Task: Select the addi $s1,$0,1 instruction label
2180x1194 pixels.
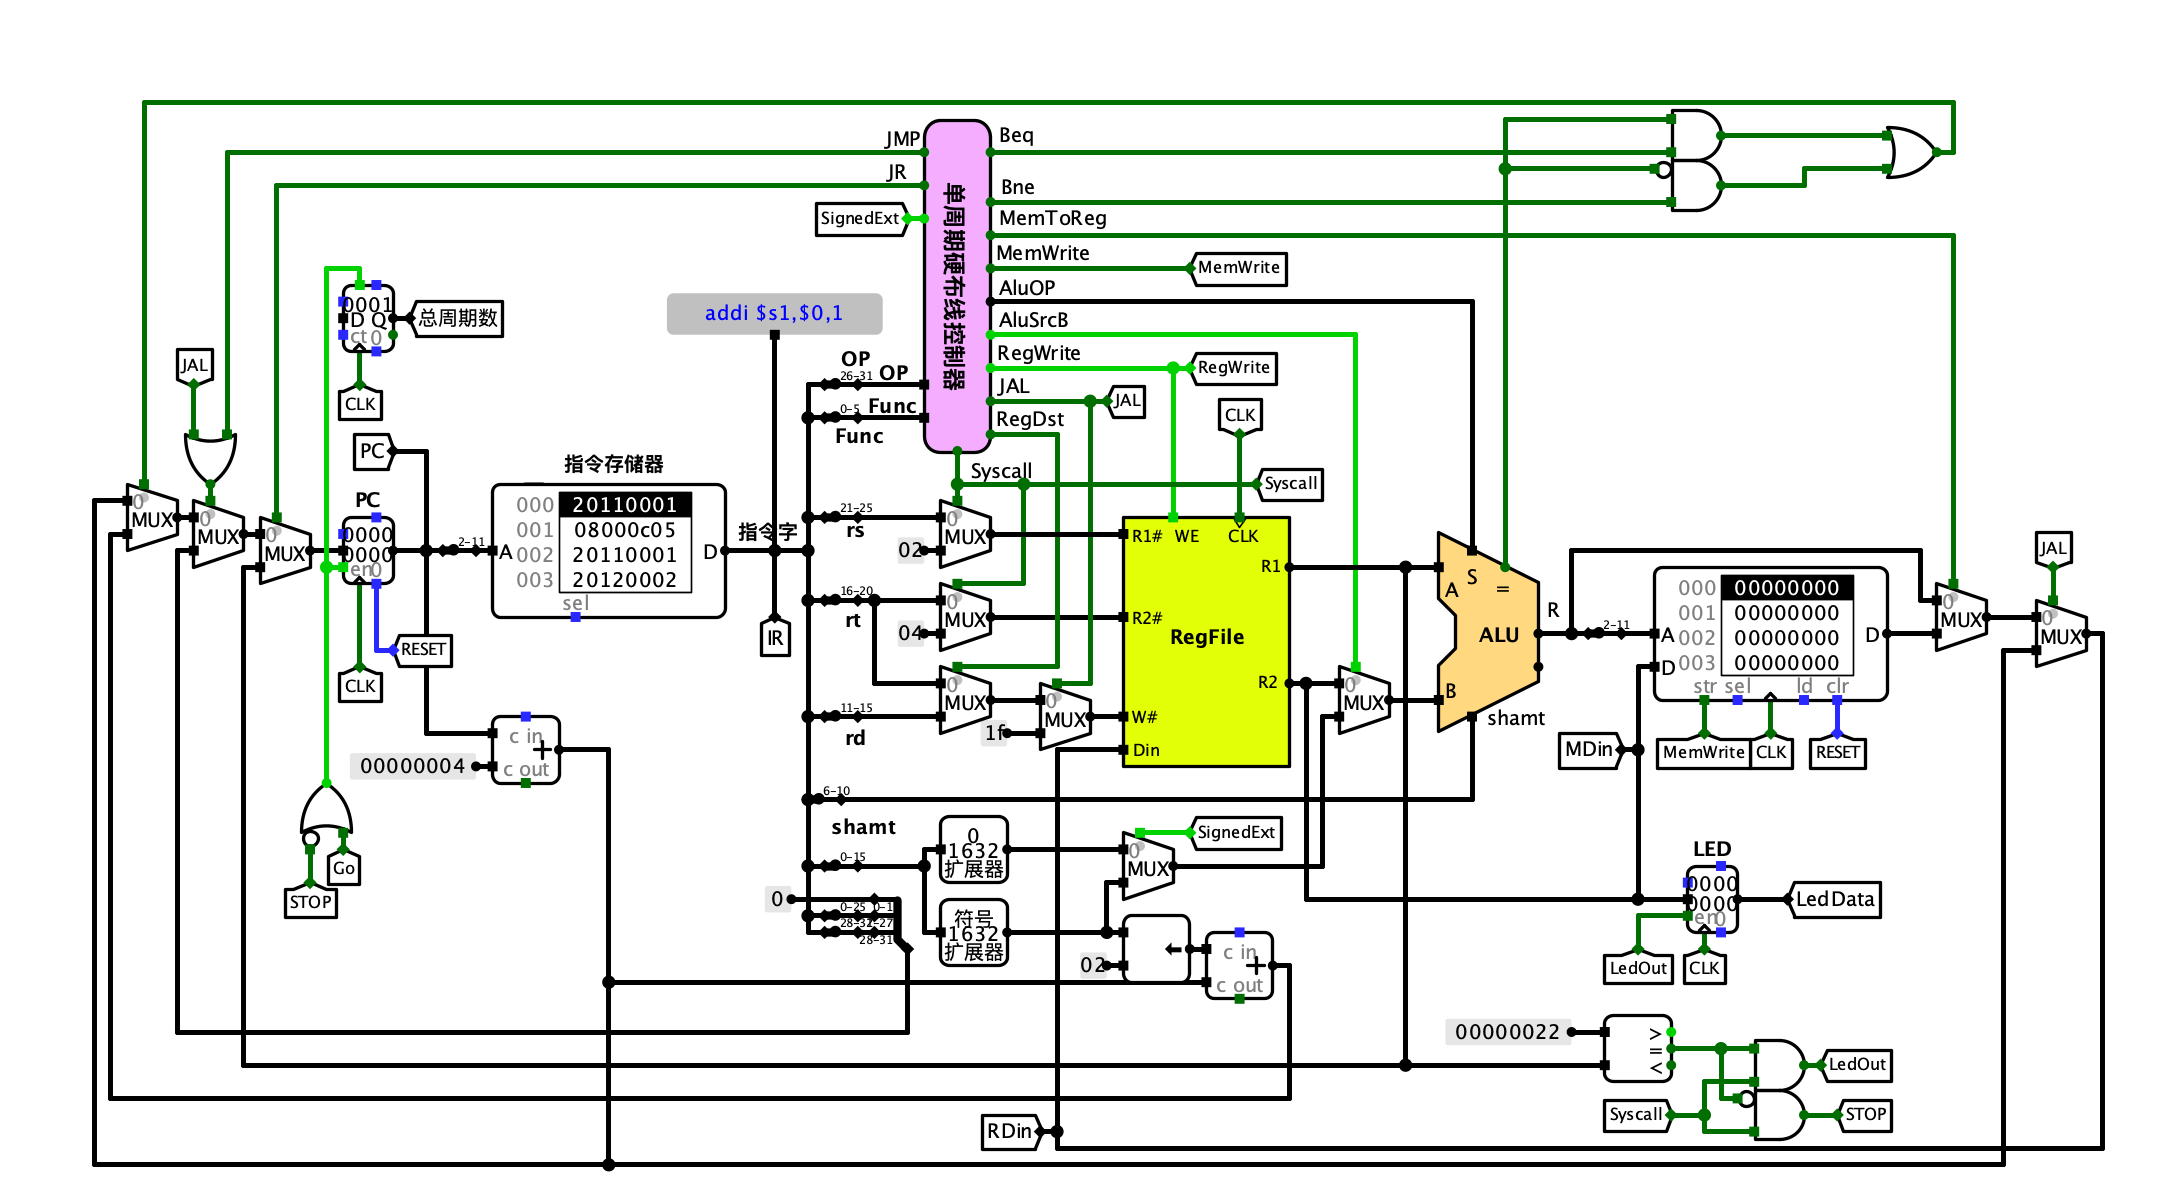Action: pos(774,313)
